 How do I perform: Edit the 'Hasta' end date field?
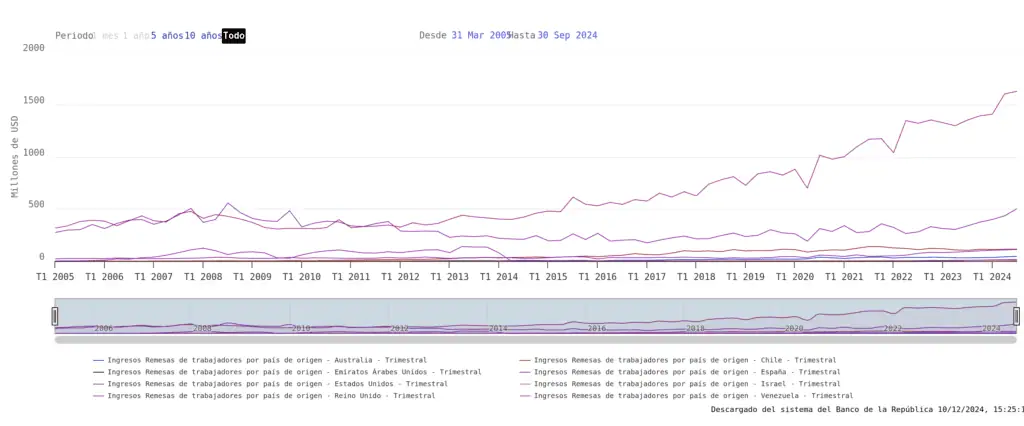coord(567,35)
